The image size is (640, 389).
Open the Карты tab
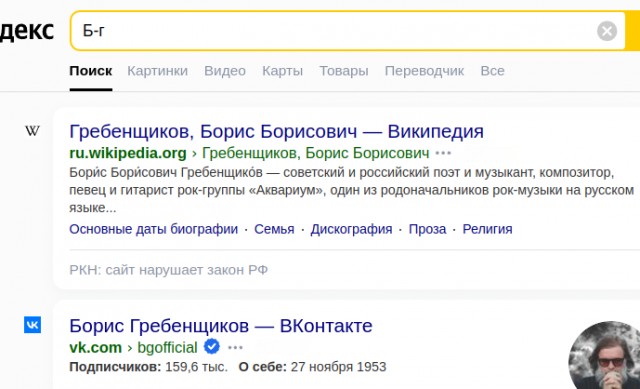pos(282,71)
